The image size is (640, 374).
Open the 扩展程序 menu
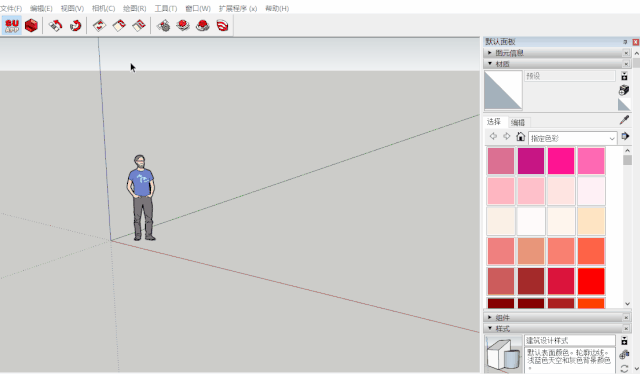click(x=238, y=8)
